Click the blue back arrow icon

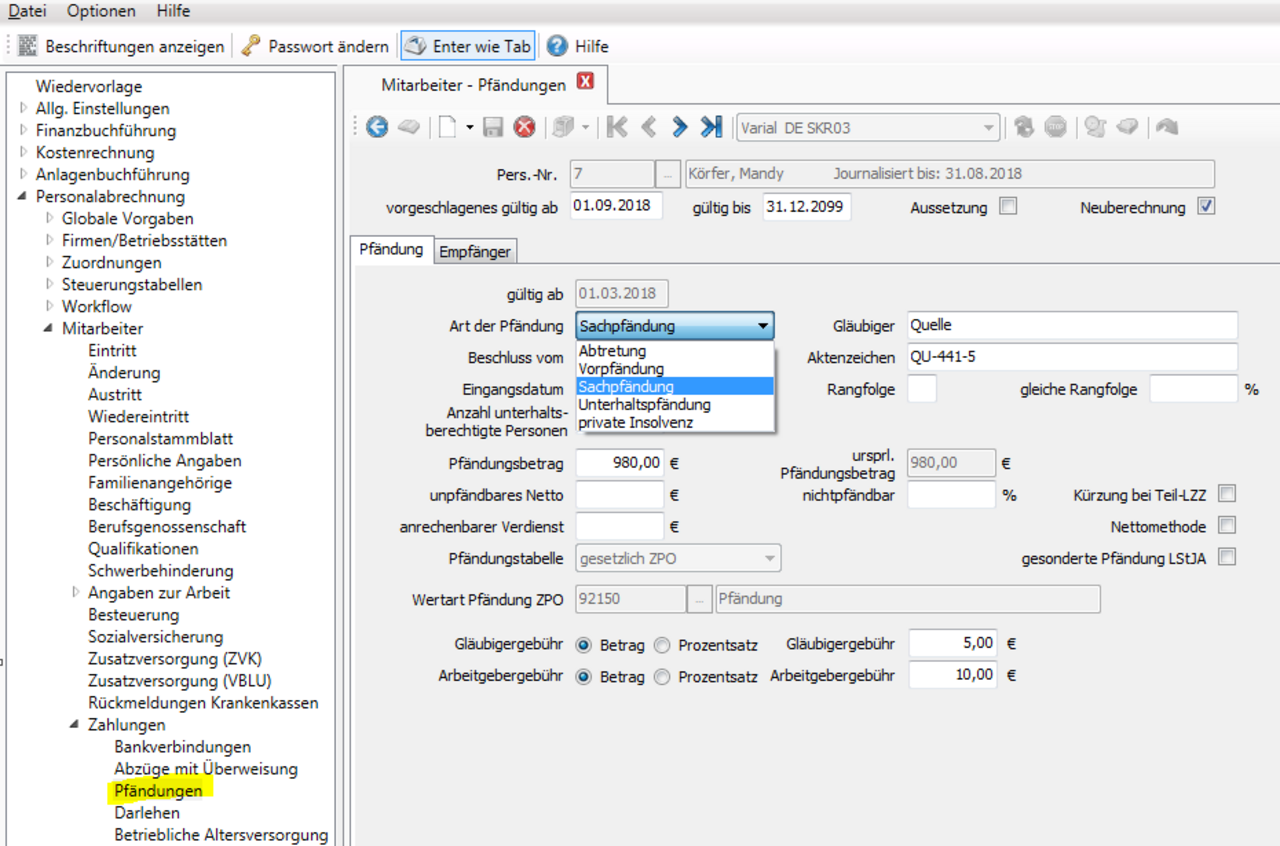(377, 127)
